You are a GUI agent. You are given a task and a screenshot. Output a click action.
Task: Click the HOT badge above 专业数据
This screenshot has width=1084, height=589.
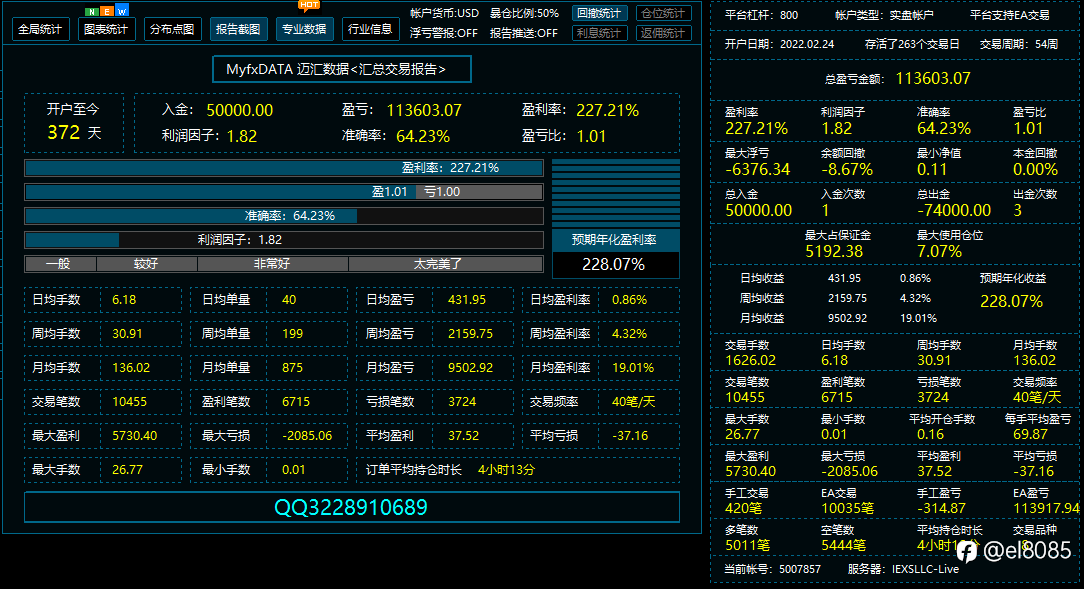309,6
